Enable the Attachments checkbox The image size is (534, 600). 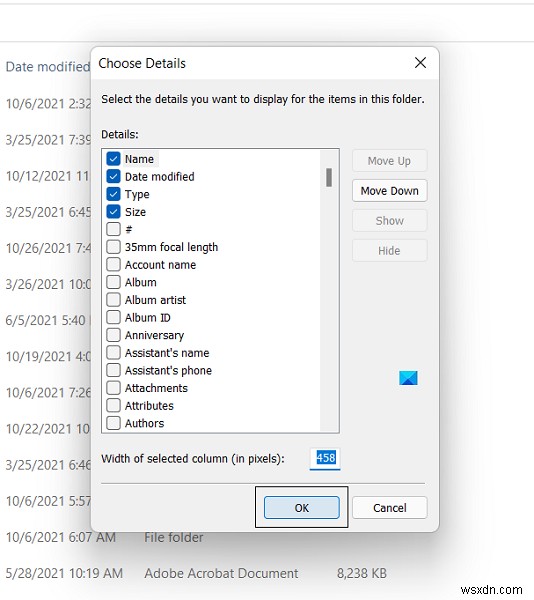113,387
